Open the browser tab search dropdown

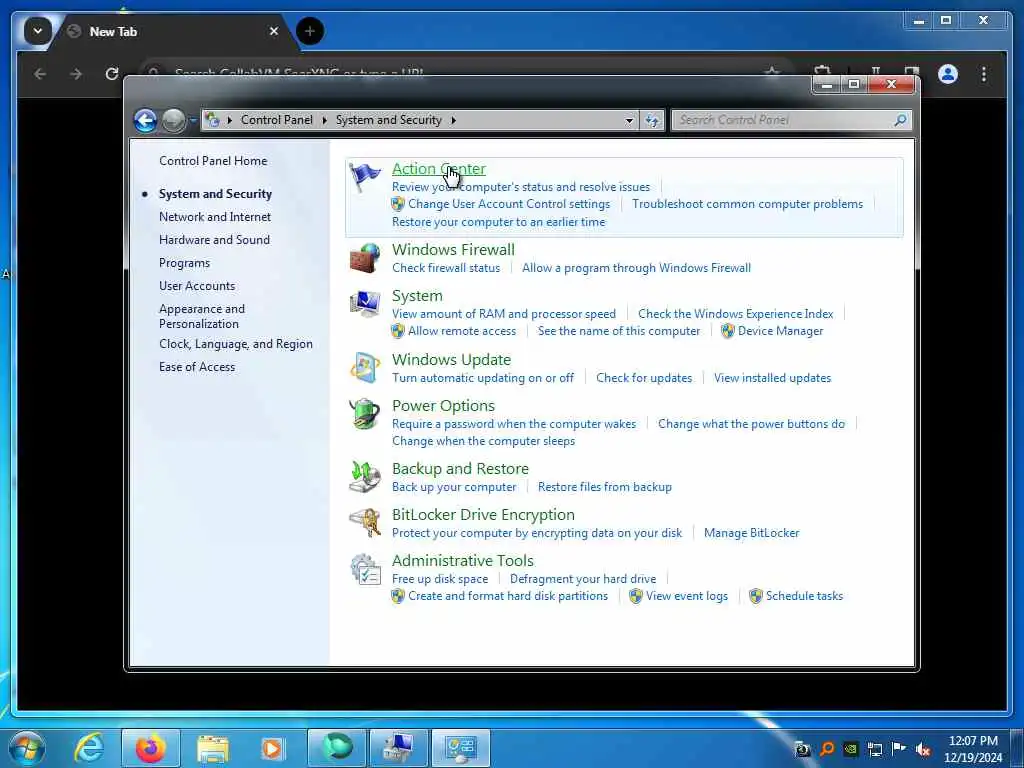(38, 31)
